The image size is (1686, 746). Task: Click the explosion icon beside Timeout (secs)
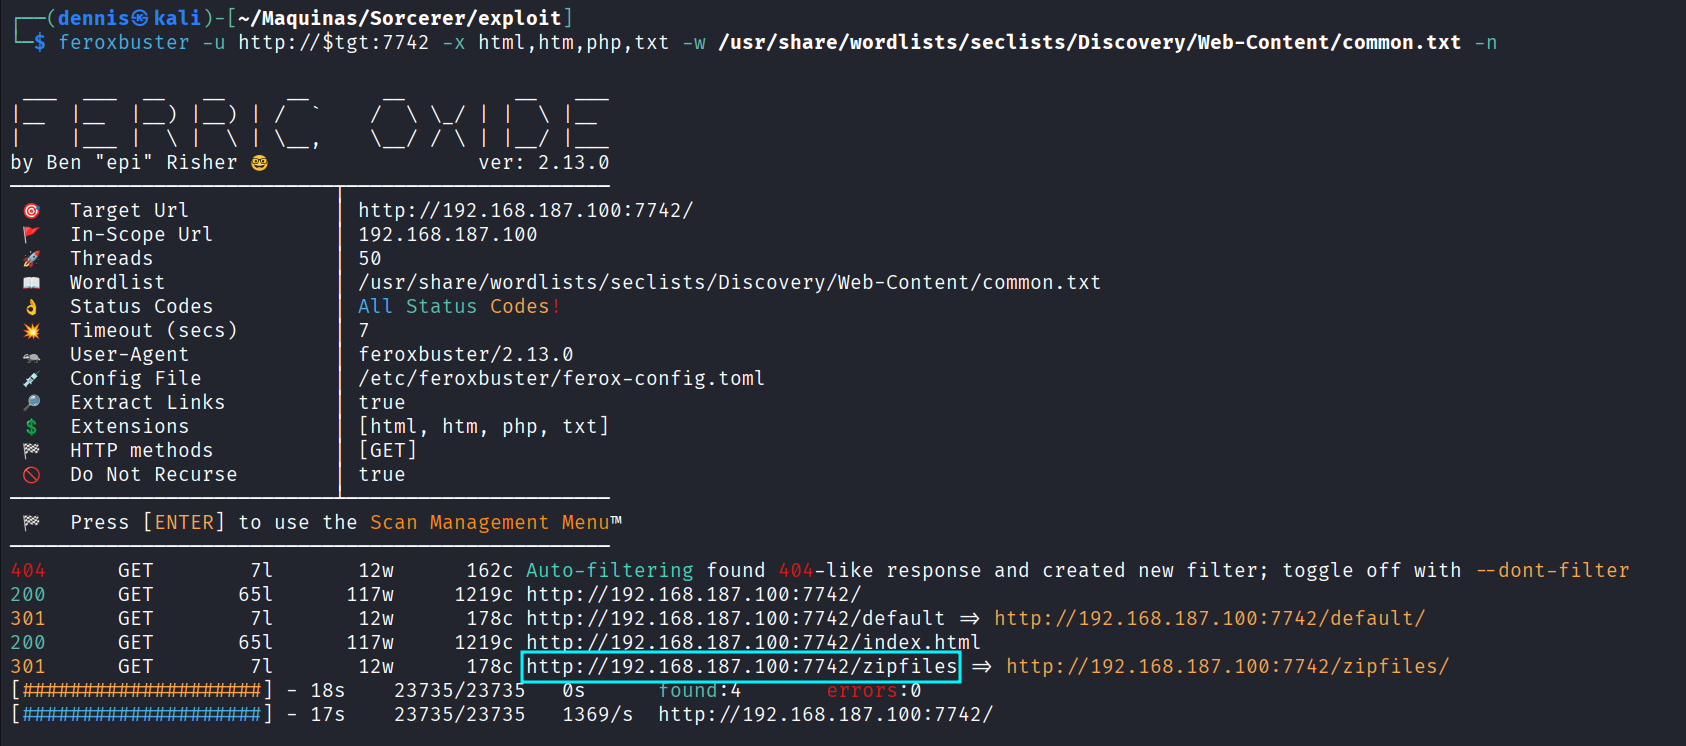pyautogui.click(x=32, y=331)
